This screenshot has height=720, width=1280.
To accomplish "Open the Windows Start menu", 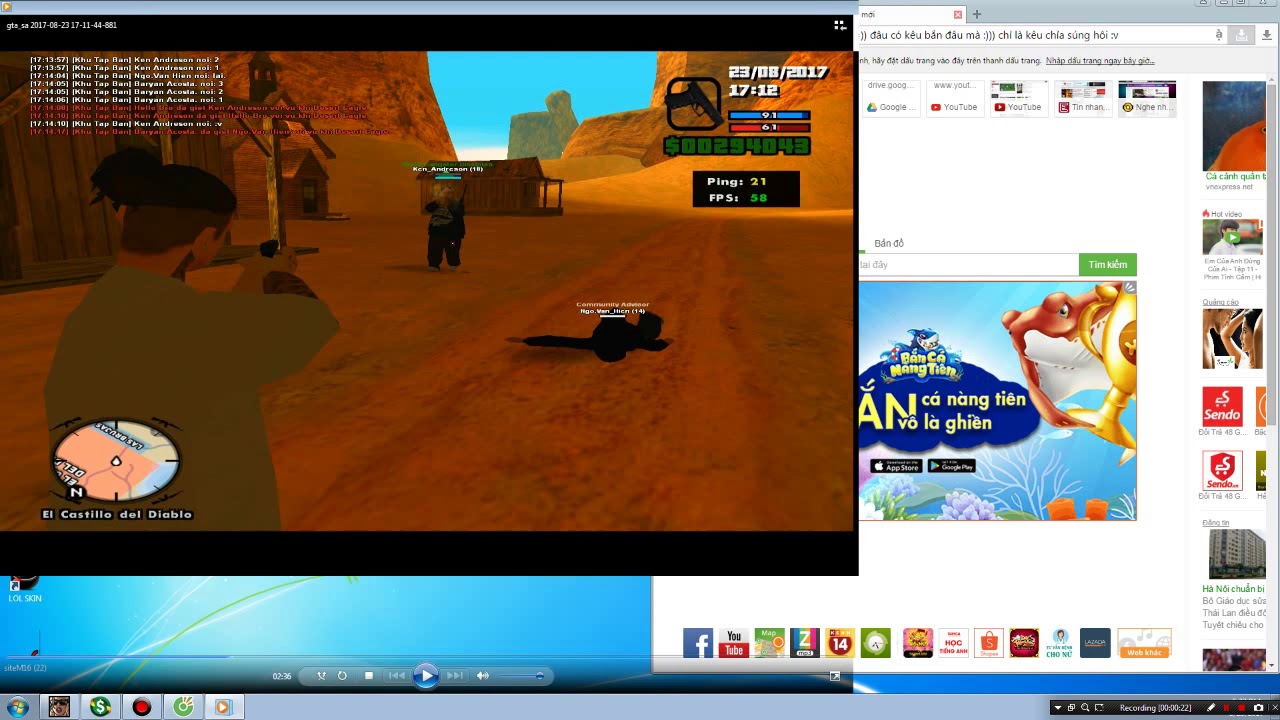I will [17, 707].
